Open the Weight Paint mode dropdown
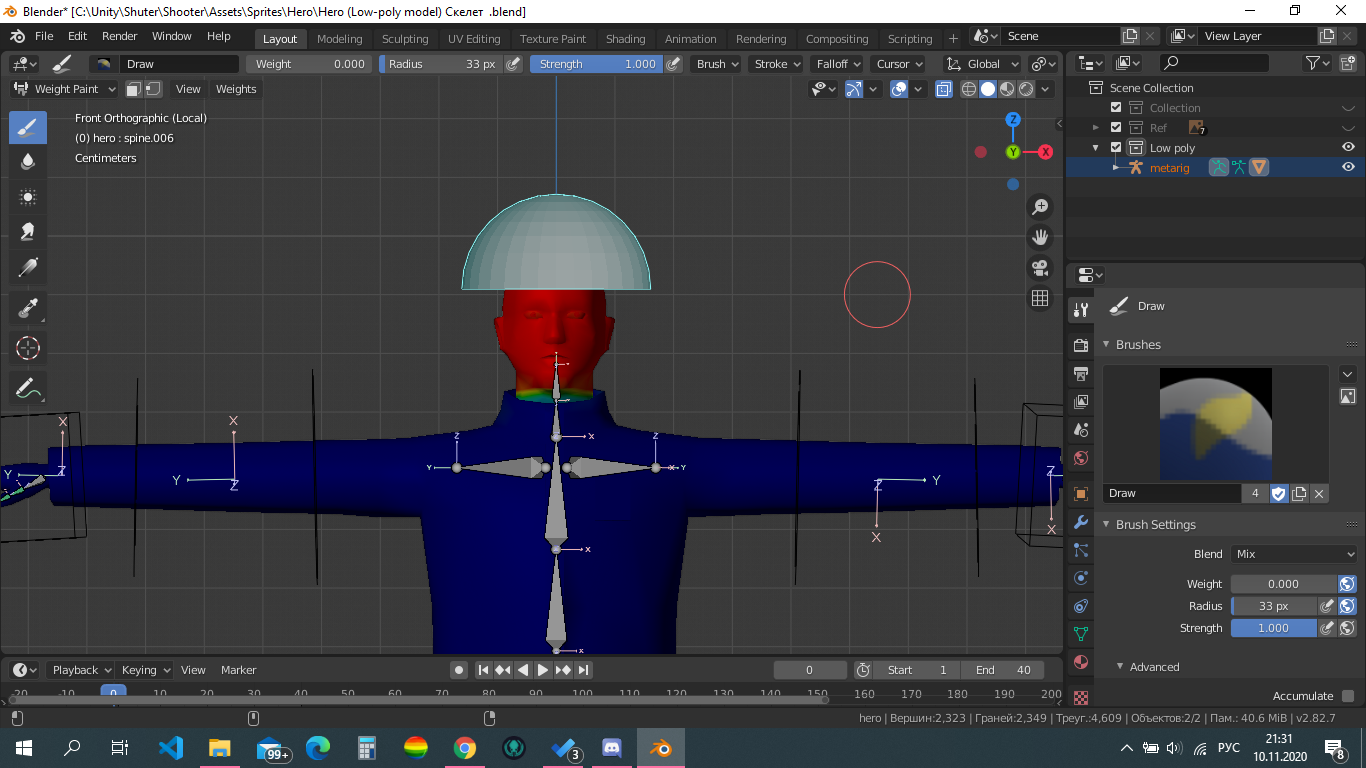This screenshot has width=1366, height=768. (x=65, y=89)
